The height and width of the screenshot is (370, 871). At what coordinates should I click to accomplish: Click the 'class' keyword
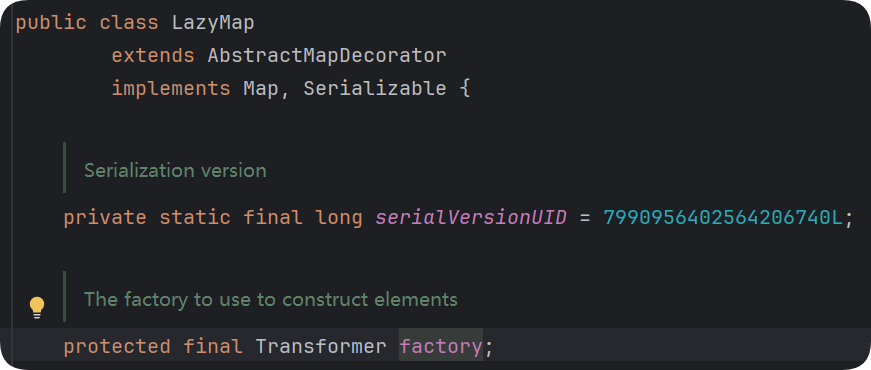coord(129,23)
